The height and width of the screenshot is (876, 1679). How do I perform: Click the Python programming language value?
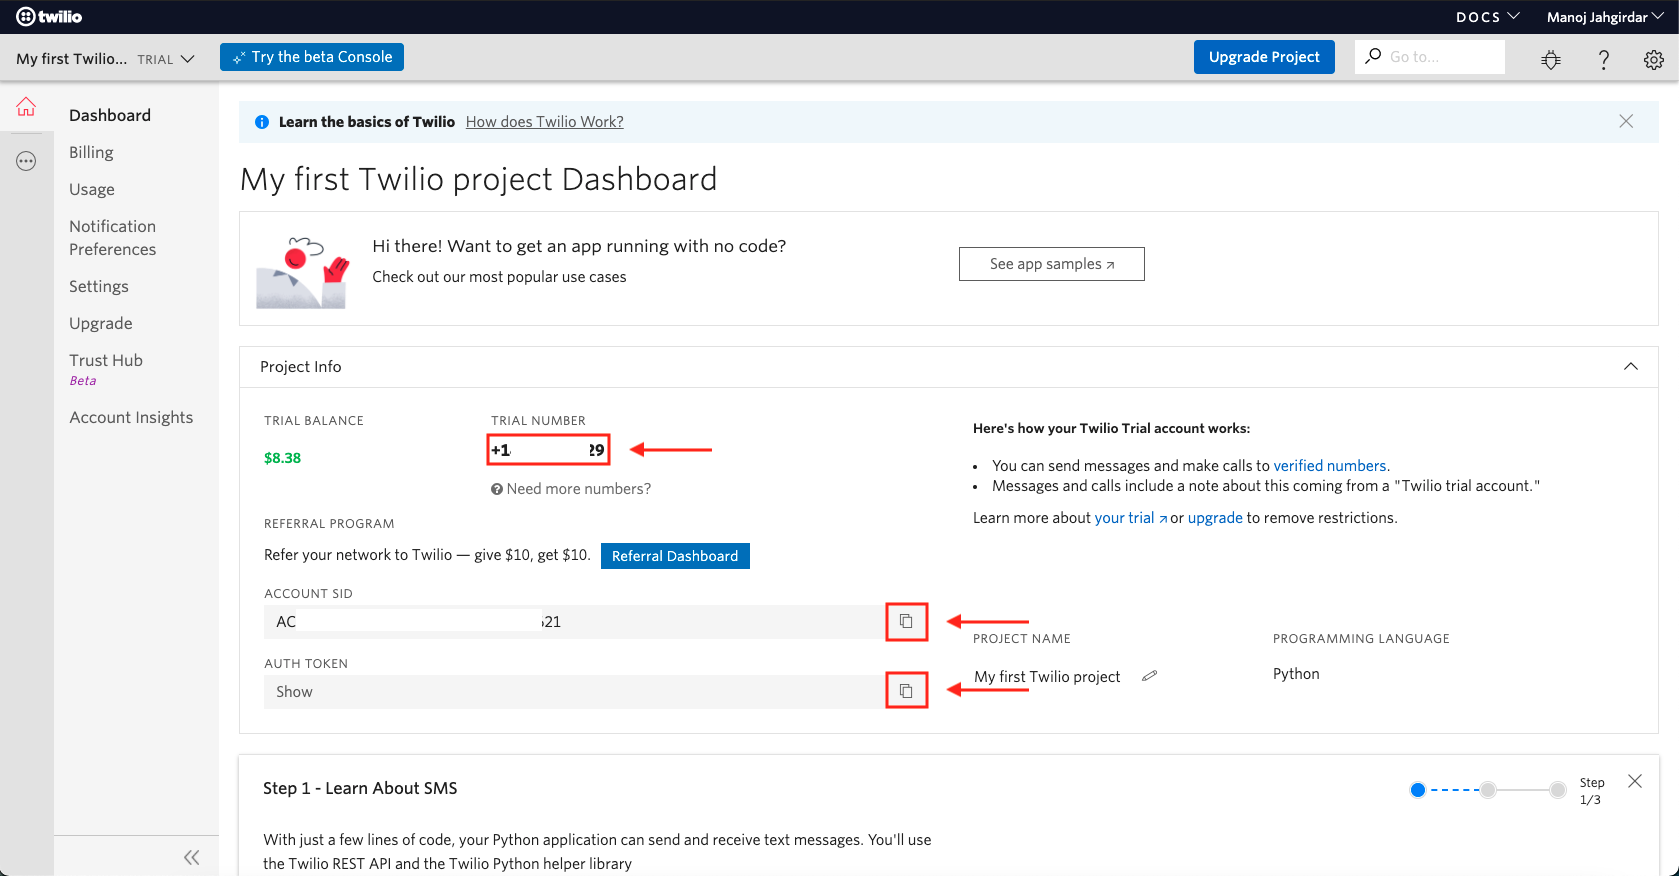1296,674
